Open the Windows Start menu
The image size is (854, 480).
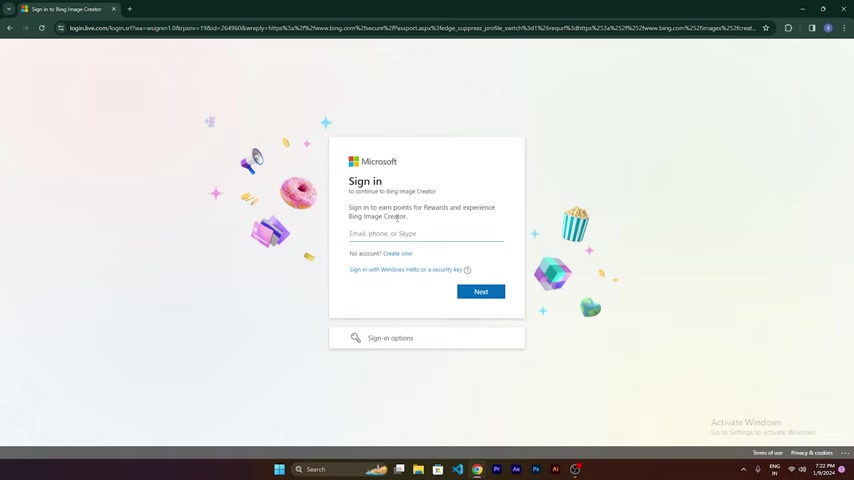[x=279, y=469]
